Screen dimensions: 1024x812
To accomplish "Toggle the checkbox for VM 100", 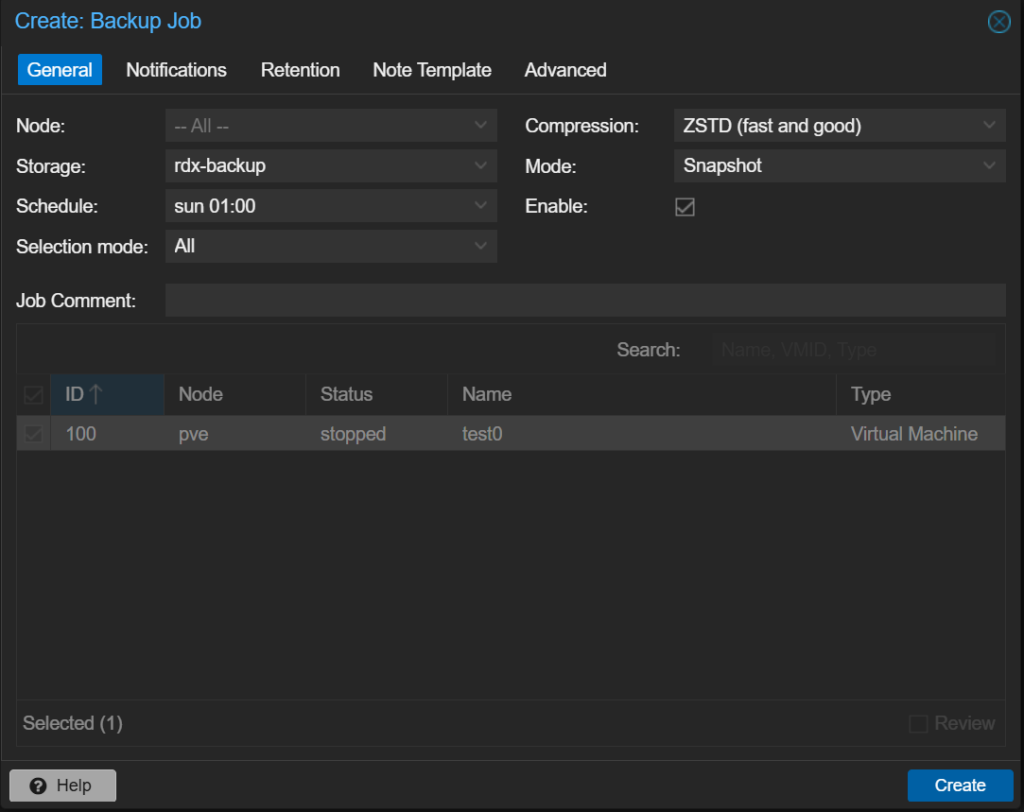I will pyautogui.click(x=33, y=434).
